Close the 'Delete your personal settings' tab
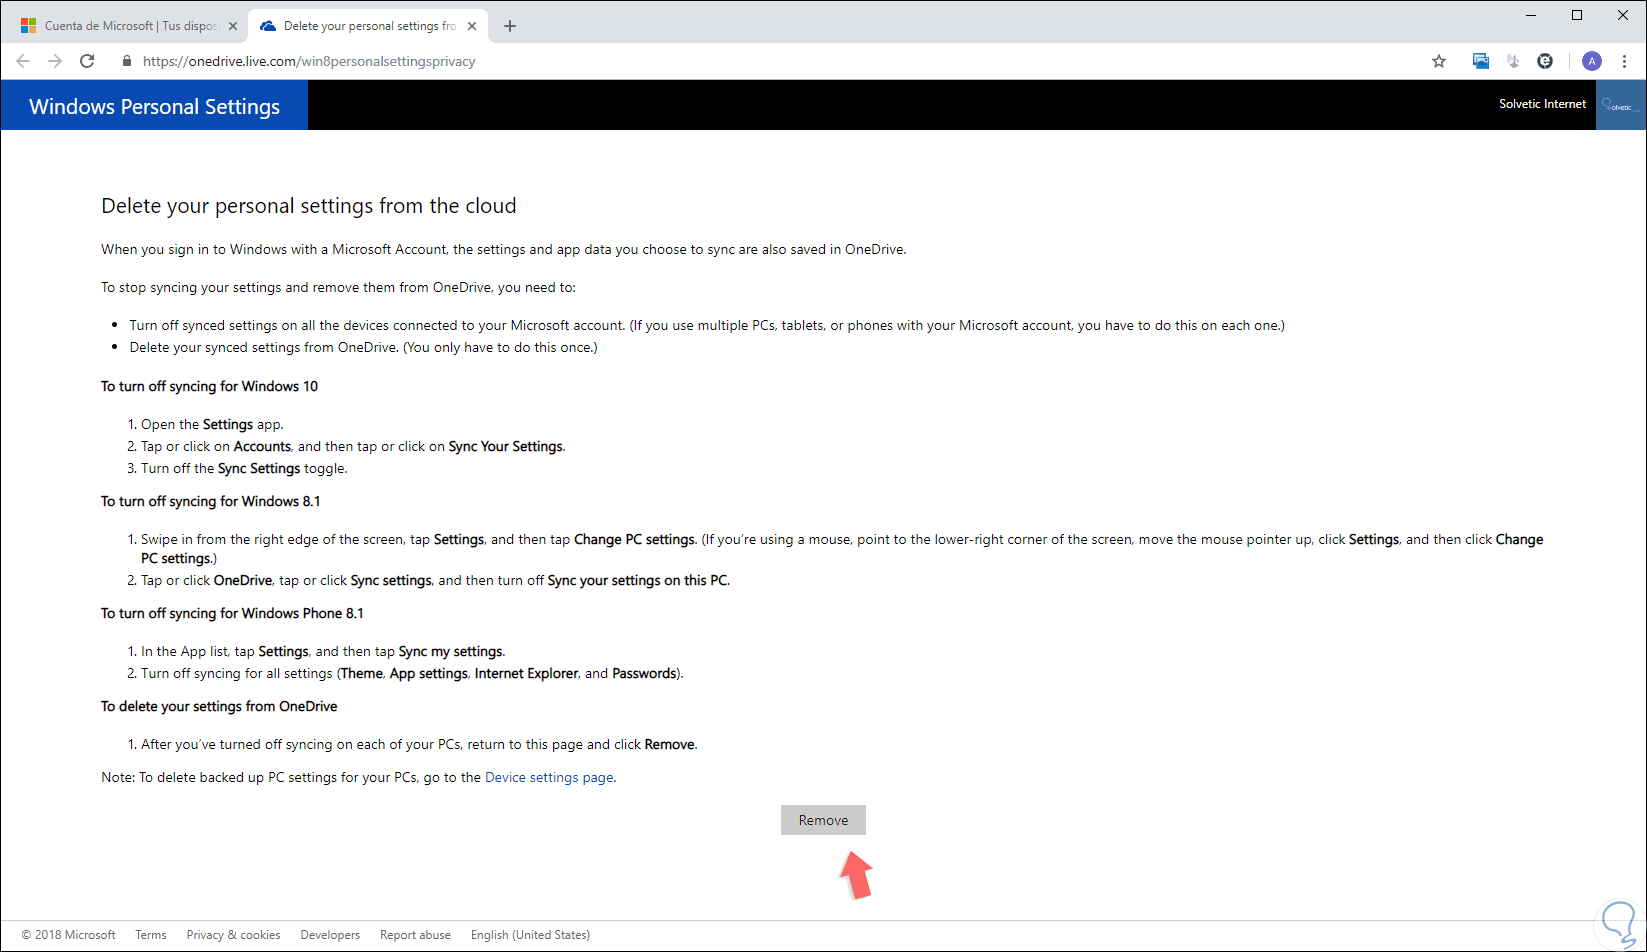This screenshot has width=1647, height=952. (x=472, y=26)
